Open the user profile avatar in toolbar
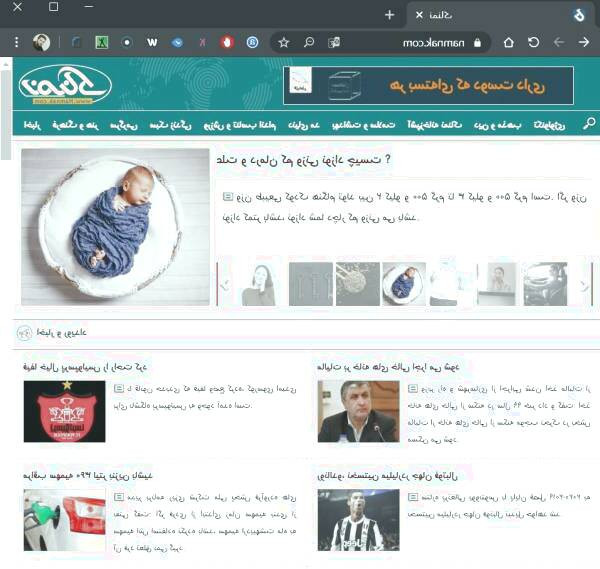This screenshot has width=600, height=569. pos(42,42)
